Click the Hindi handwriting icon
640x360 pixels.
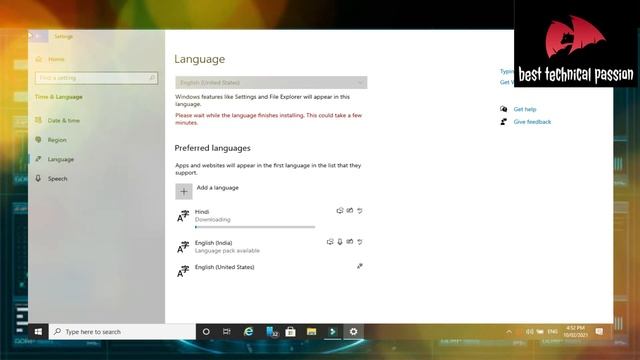pos(350,211)
